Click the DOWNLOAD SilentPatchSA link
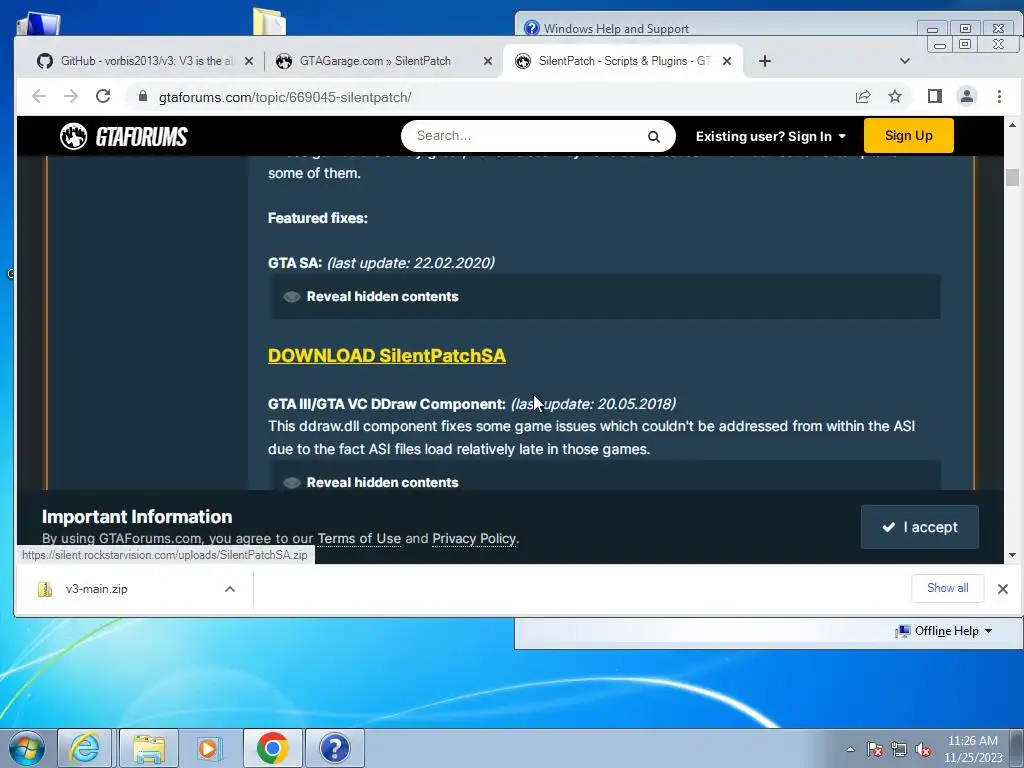Viewport: 1024px width, 768px height. 387,355
